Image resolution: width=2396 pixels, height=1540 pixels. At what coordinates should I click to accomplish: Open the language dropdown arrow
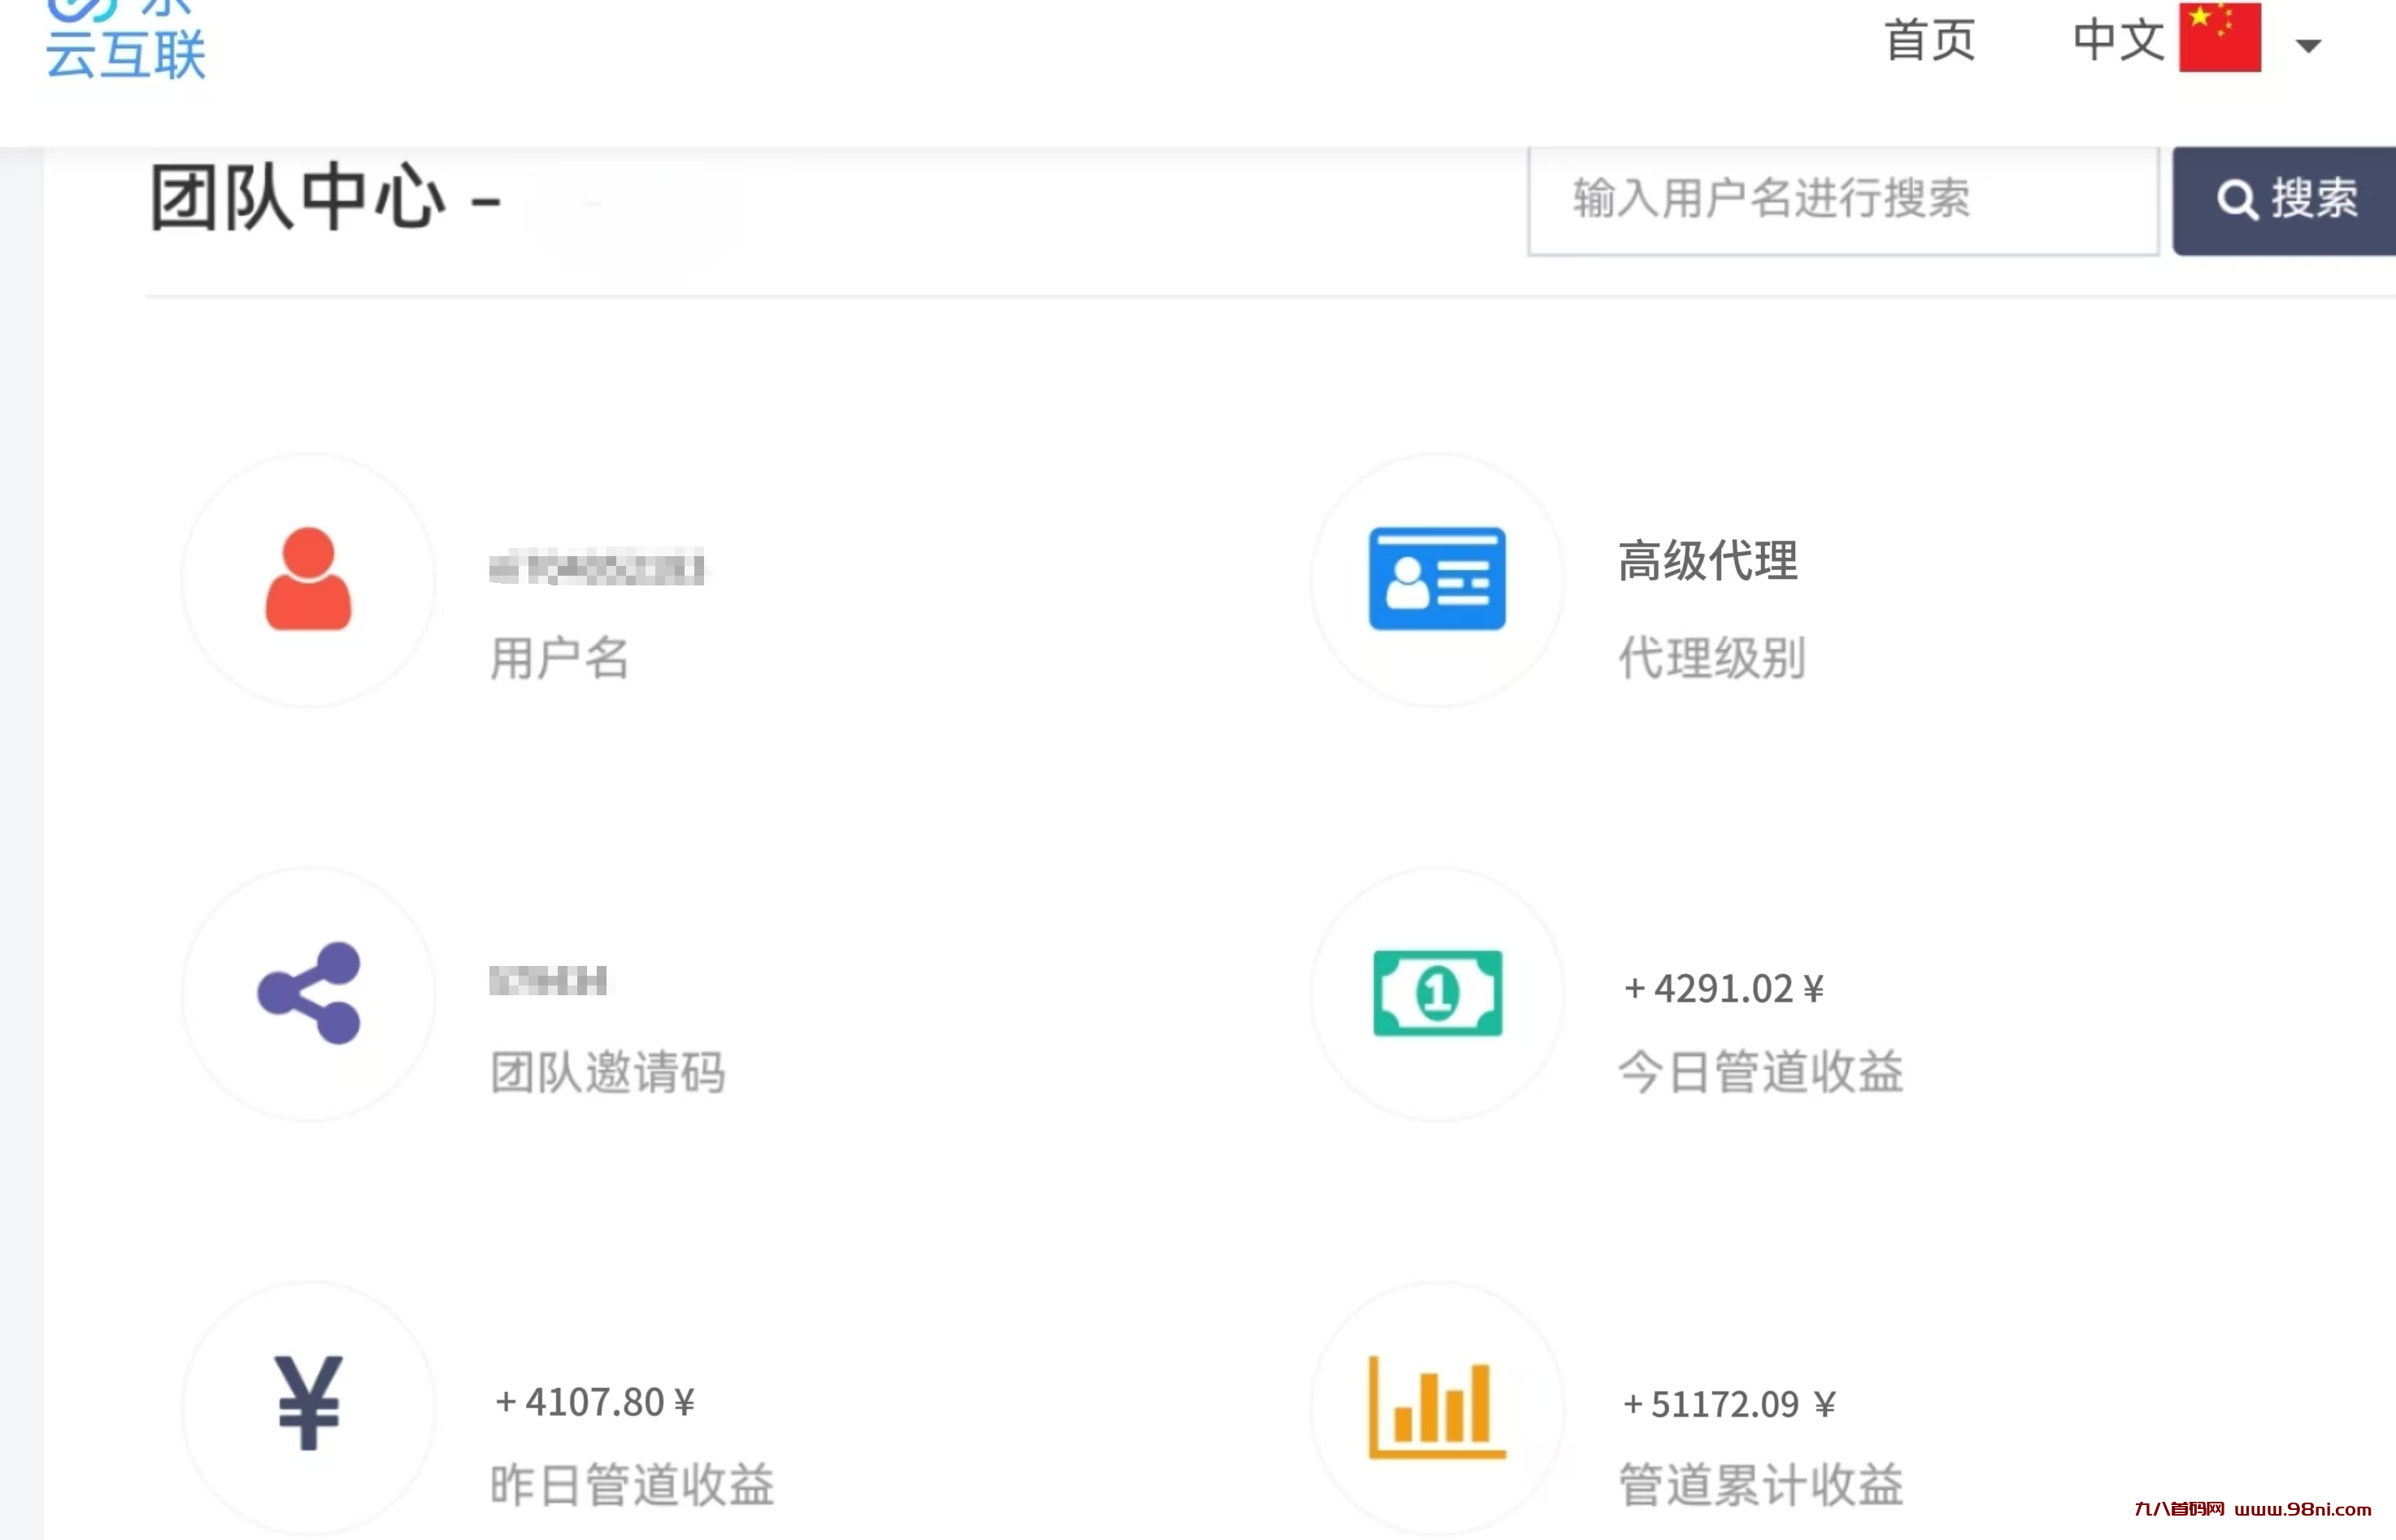click(x=2308, y=46)
